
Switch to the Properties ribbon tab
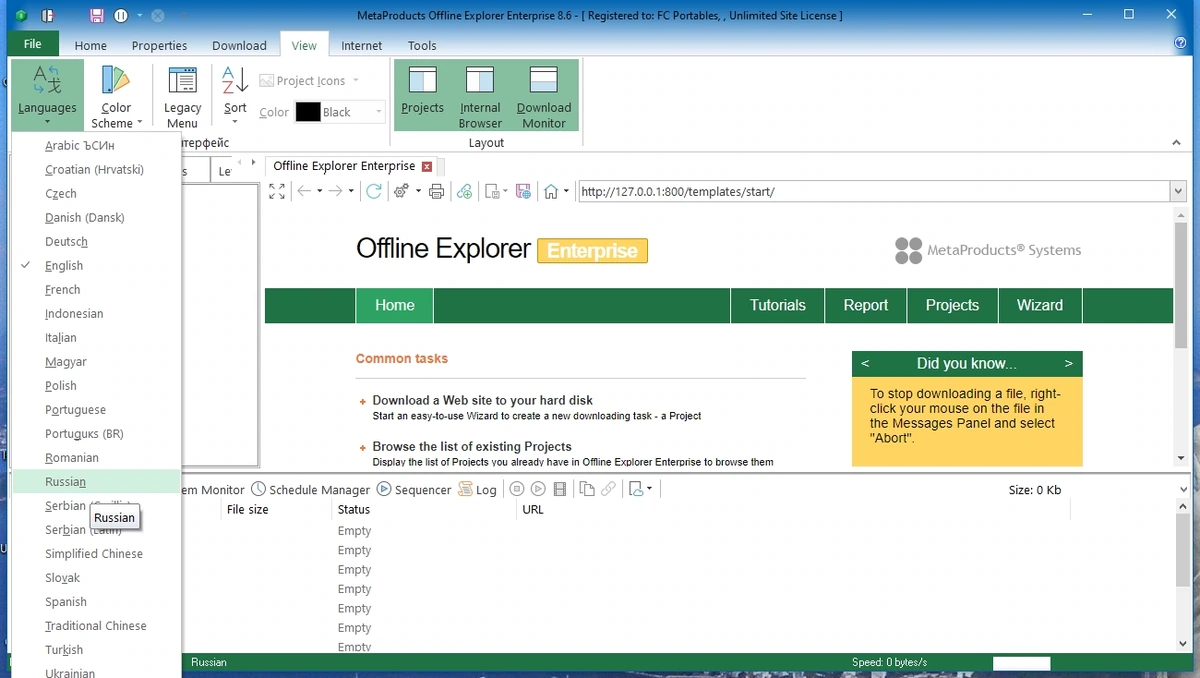[x=159, y=45]
